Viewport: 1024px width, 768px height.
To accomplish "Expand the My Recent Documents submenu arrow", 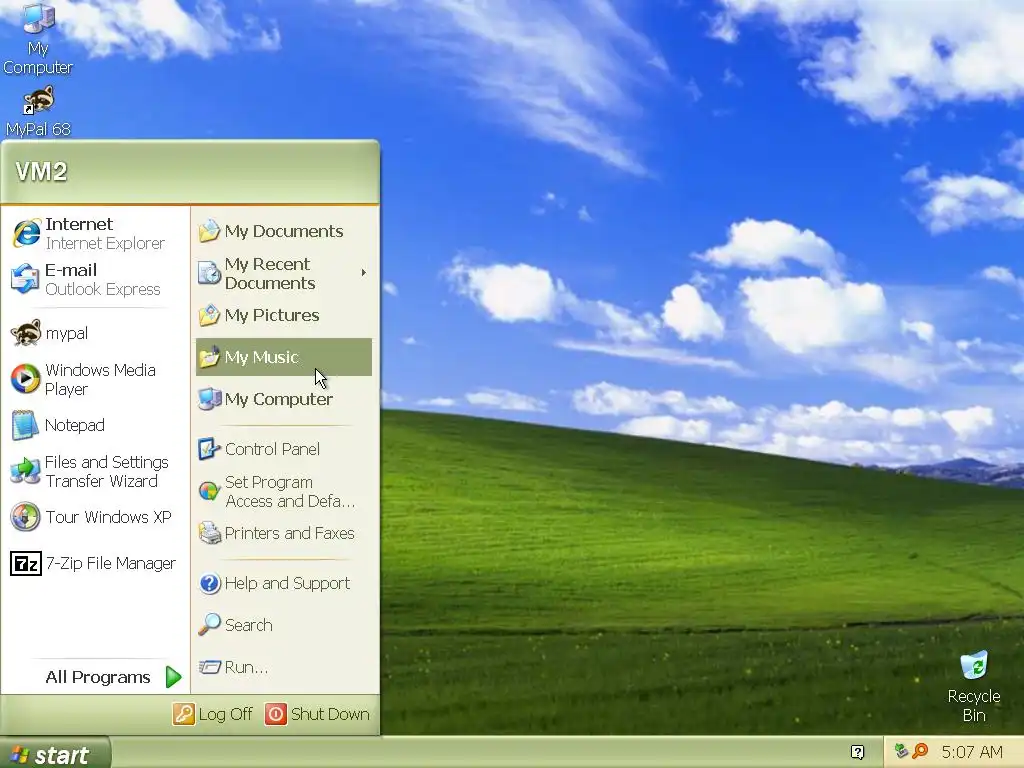I will (364, 272).
